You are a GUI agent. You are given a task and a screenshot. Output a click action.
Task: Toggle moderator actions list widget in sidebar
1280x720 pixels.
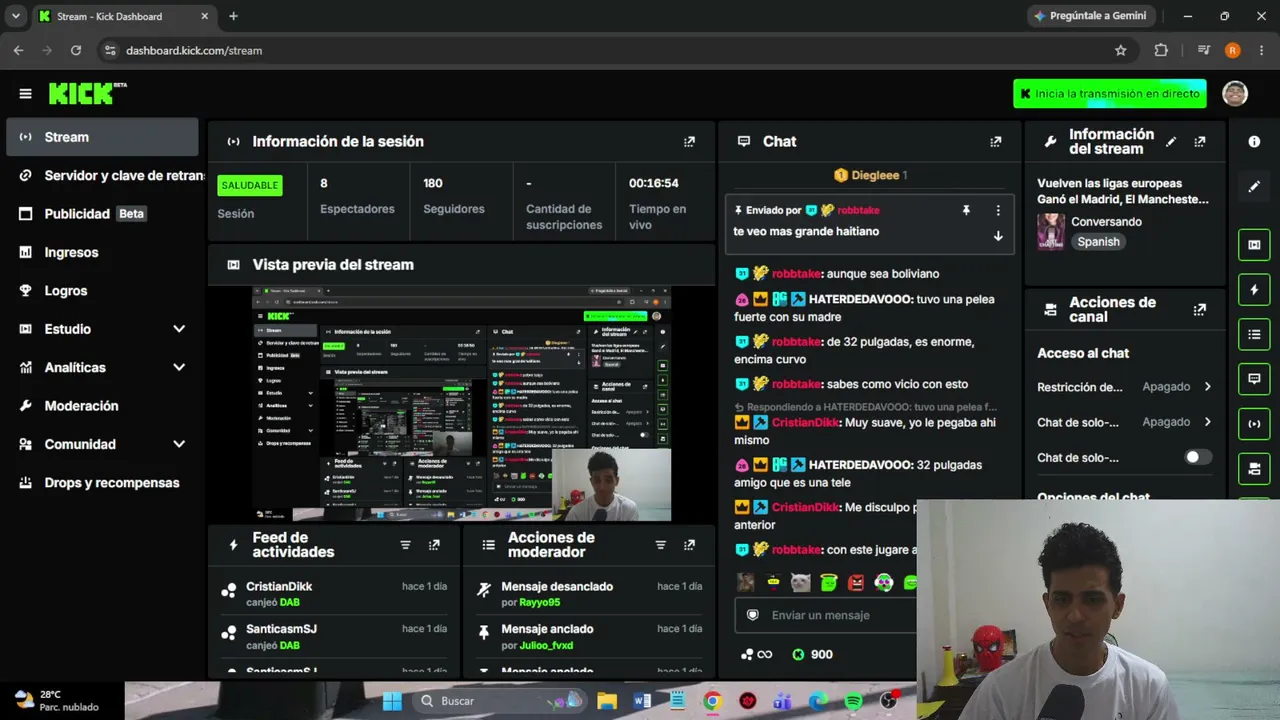tap(1254, 334)
